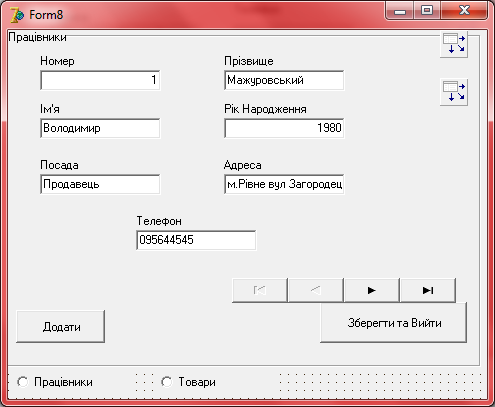Click the Номер label
Viewport: 495px width, 407px height.
(x=57, y=61)
